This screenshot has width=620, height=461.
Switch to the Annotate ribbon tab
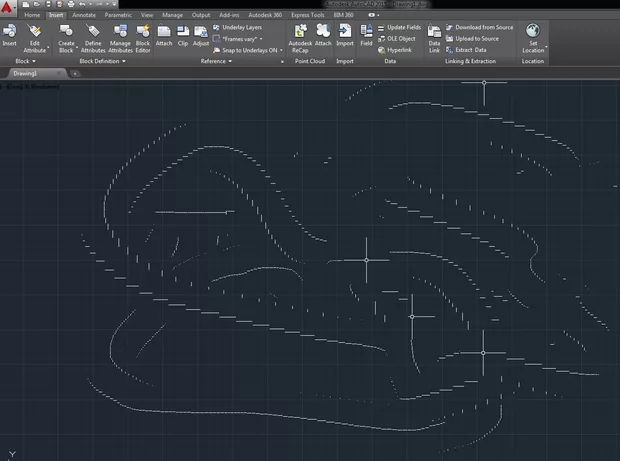coord(84,16)
